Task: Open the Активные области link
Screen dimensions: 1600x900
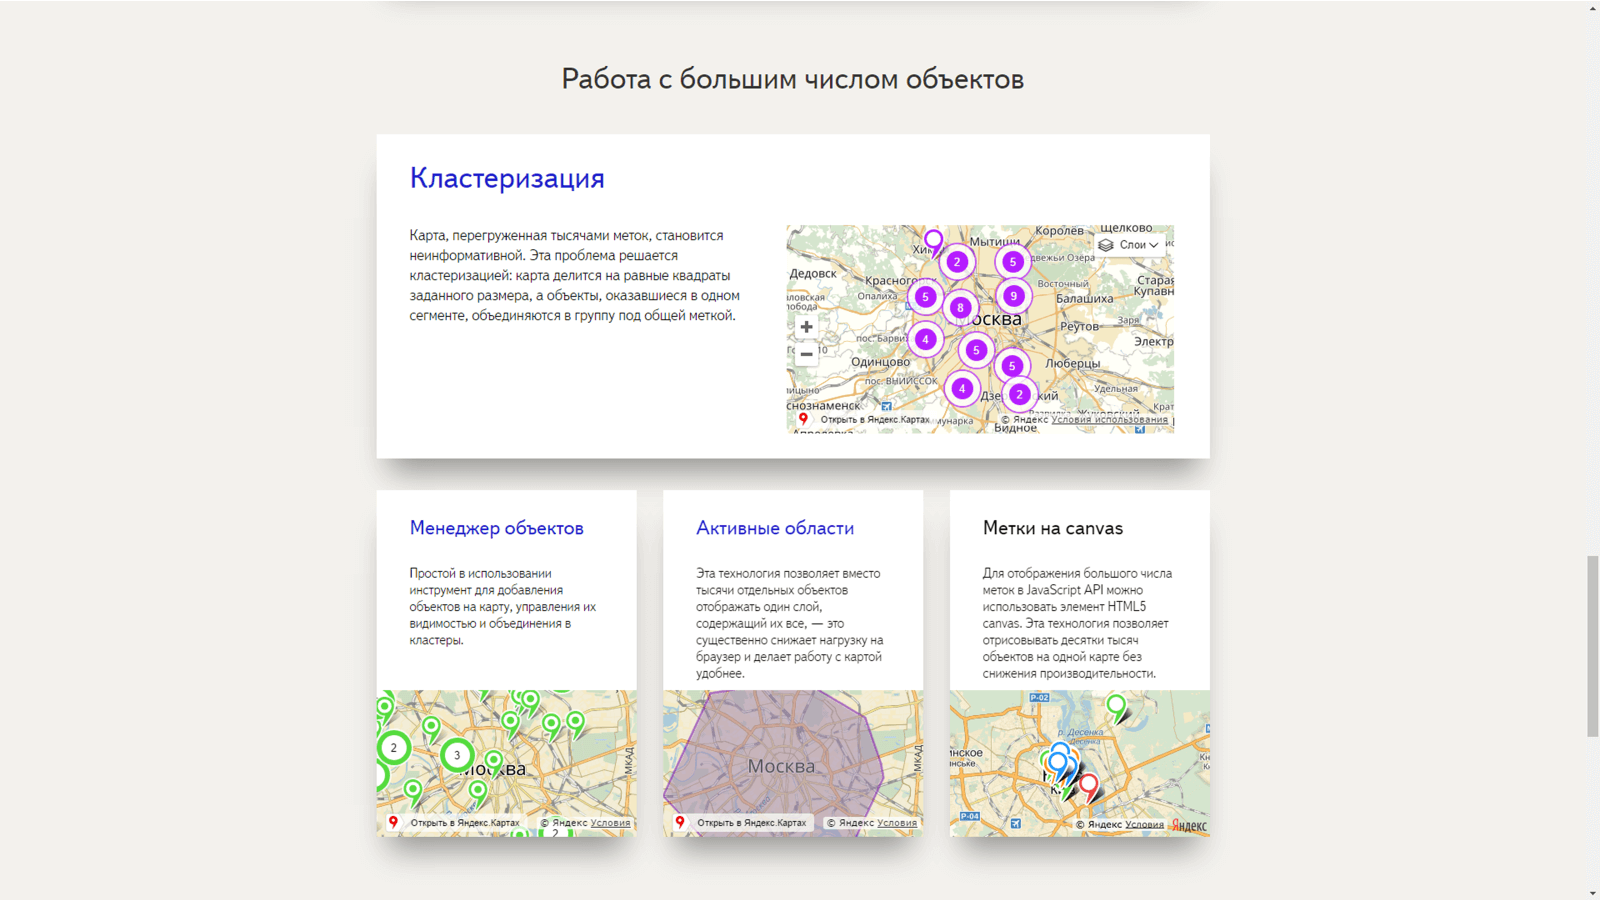Action: (x=775, y=527)
